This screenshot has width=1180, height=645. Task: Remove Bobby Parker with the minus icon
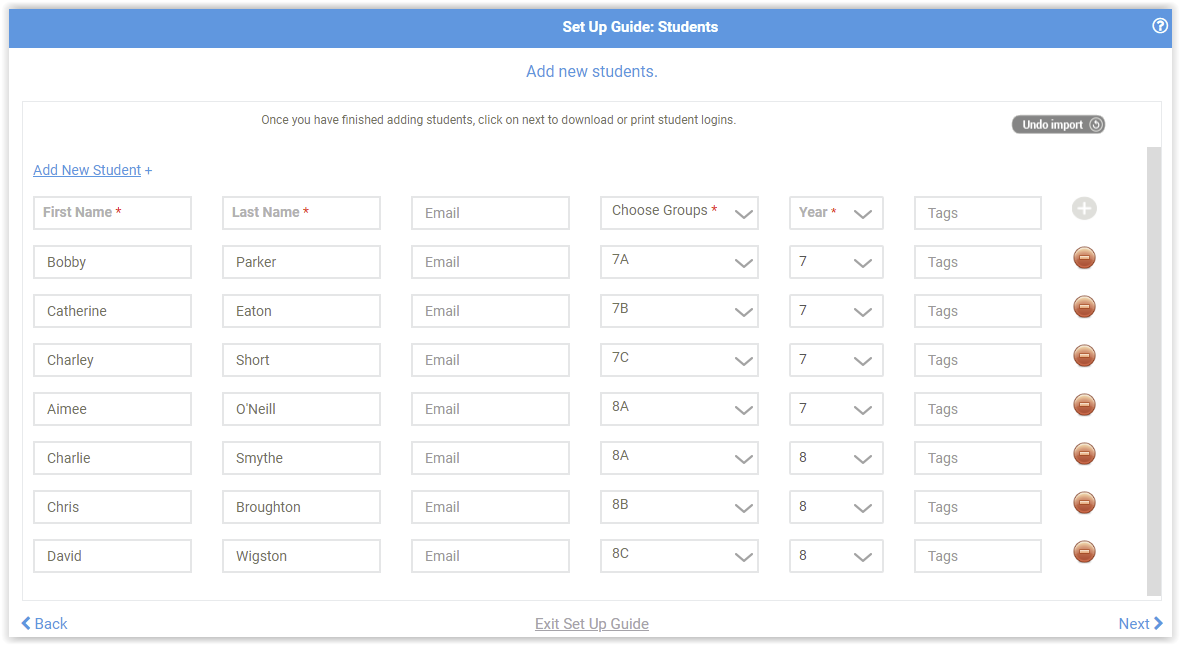point(1084,258)
